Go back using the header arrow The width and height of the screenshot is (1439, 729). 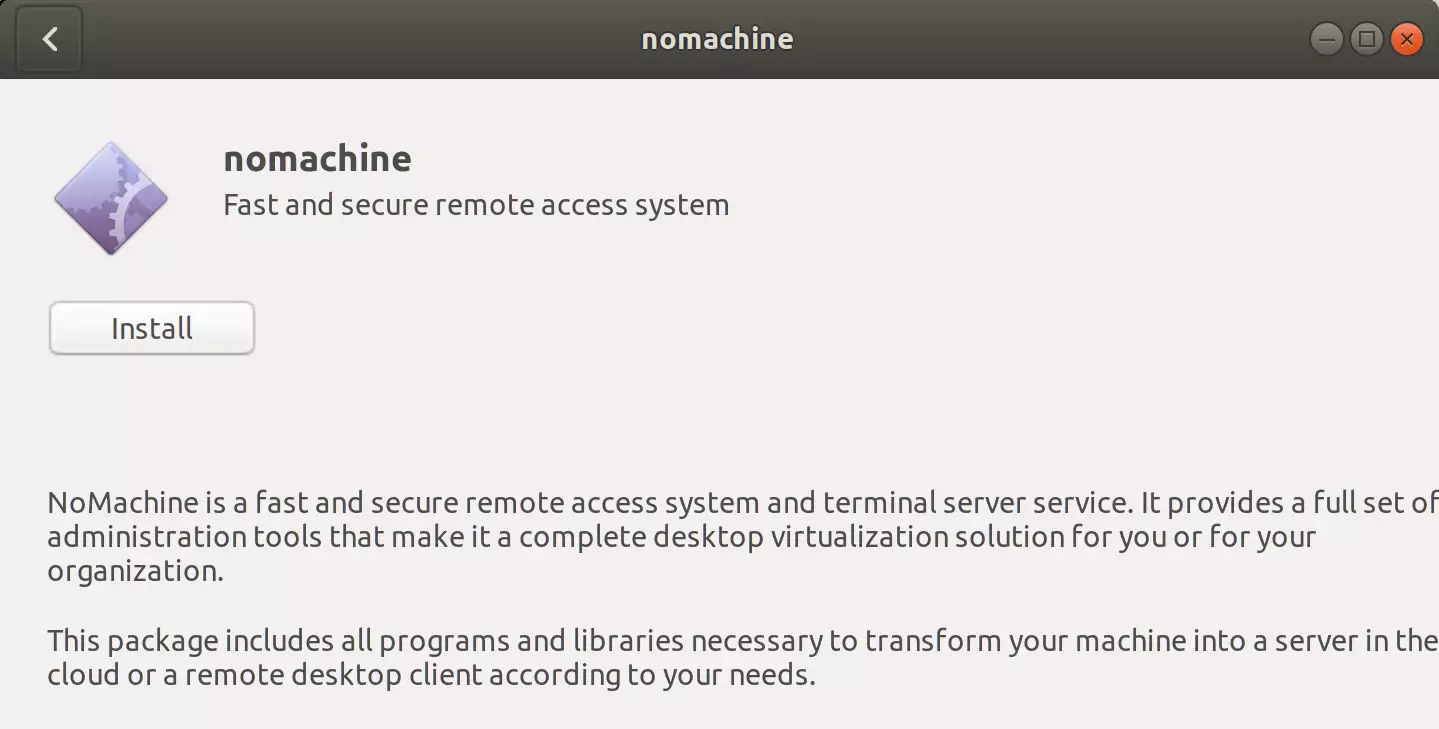(49, 39)
